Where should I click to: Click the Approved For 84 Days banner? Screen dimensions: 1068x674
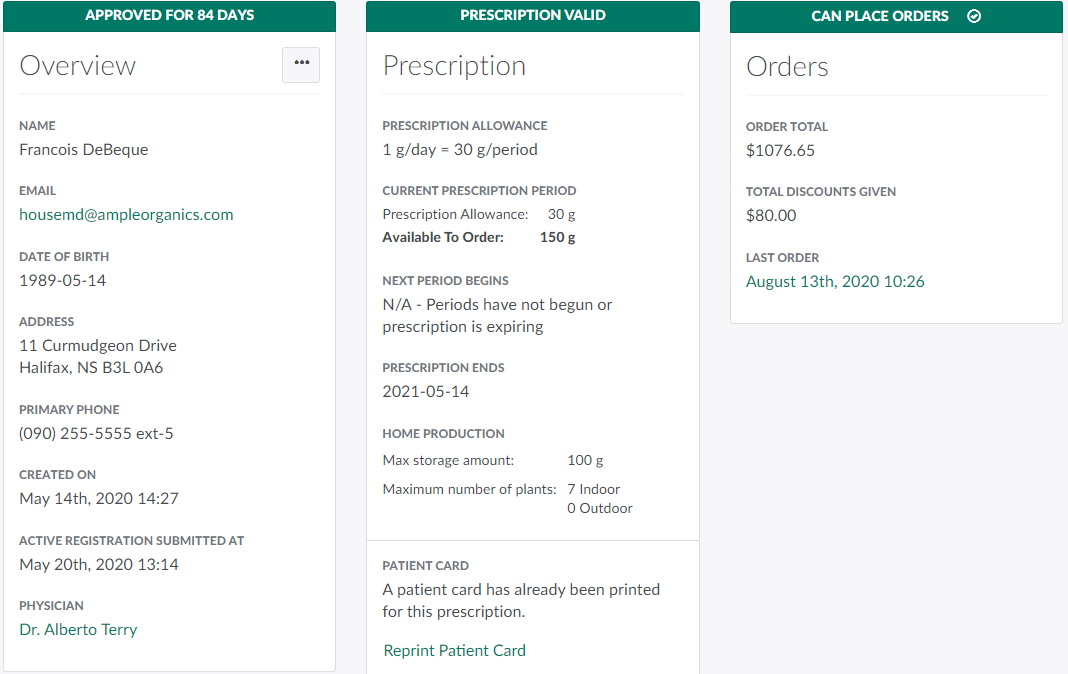coord(169,16)
